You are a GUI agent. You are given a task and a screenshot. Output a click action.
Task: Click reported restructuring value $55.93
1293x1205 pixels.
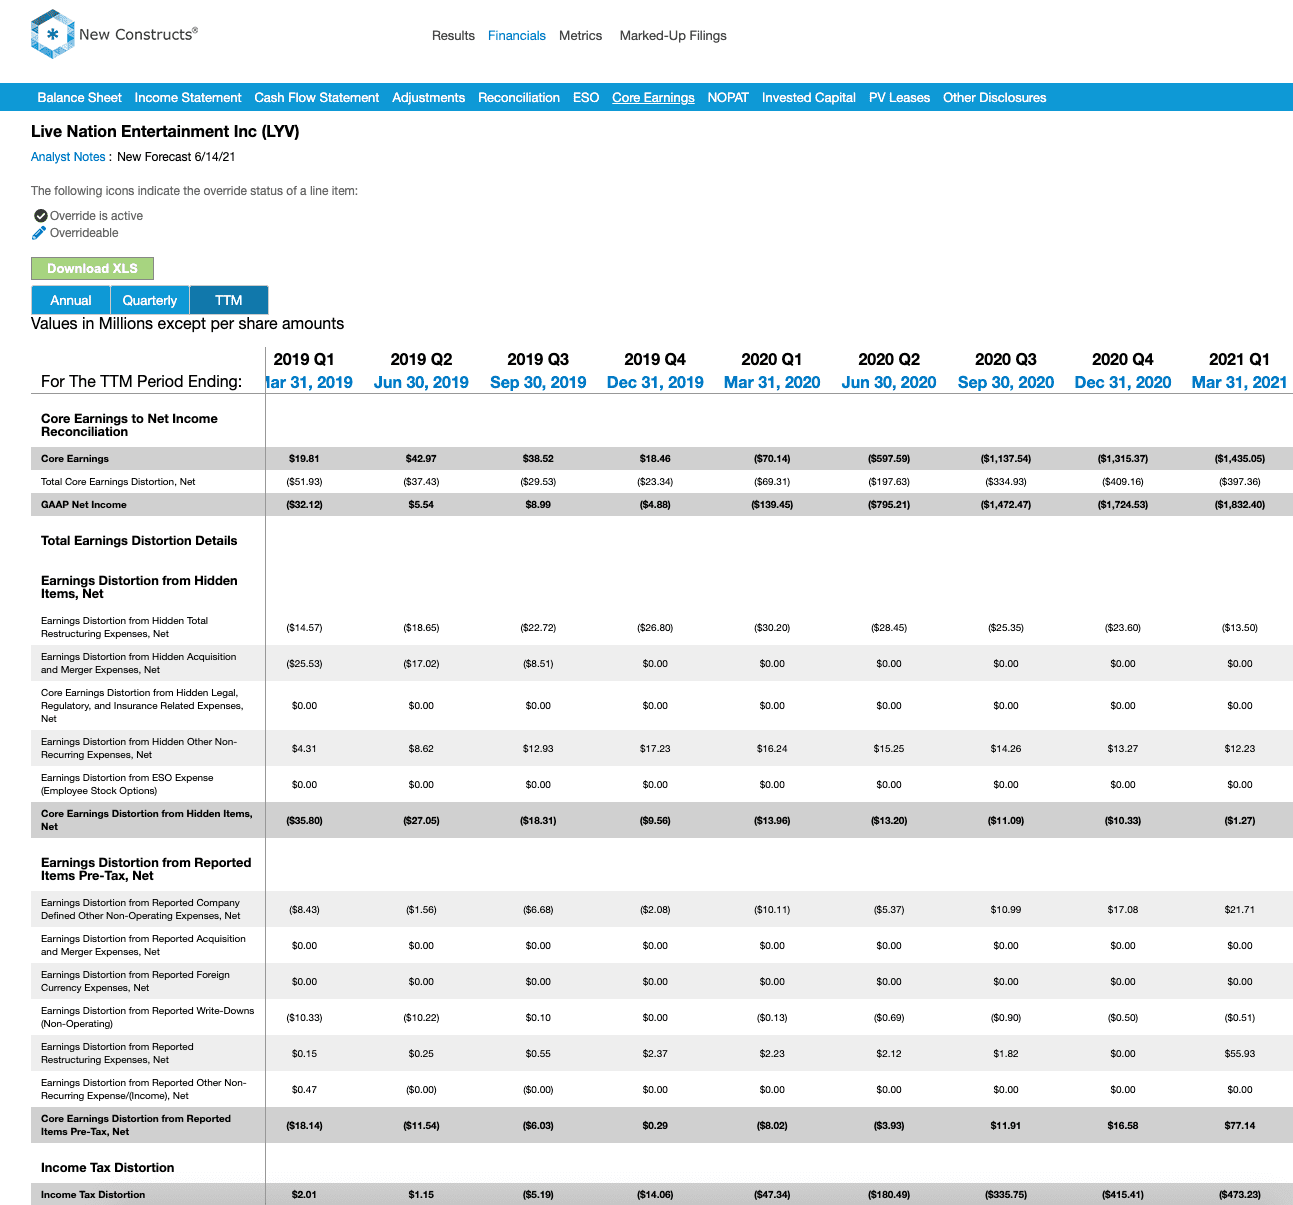coord(1240,1054)
